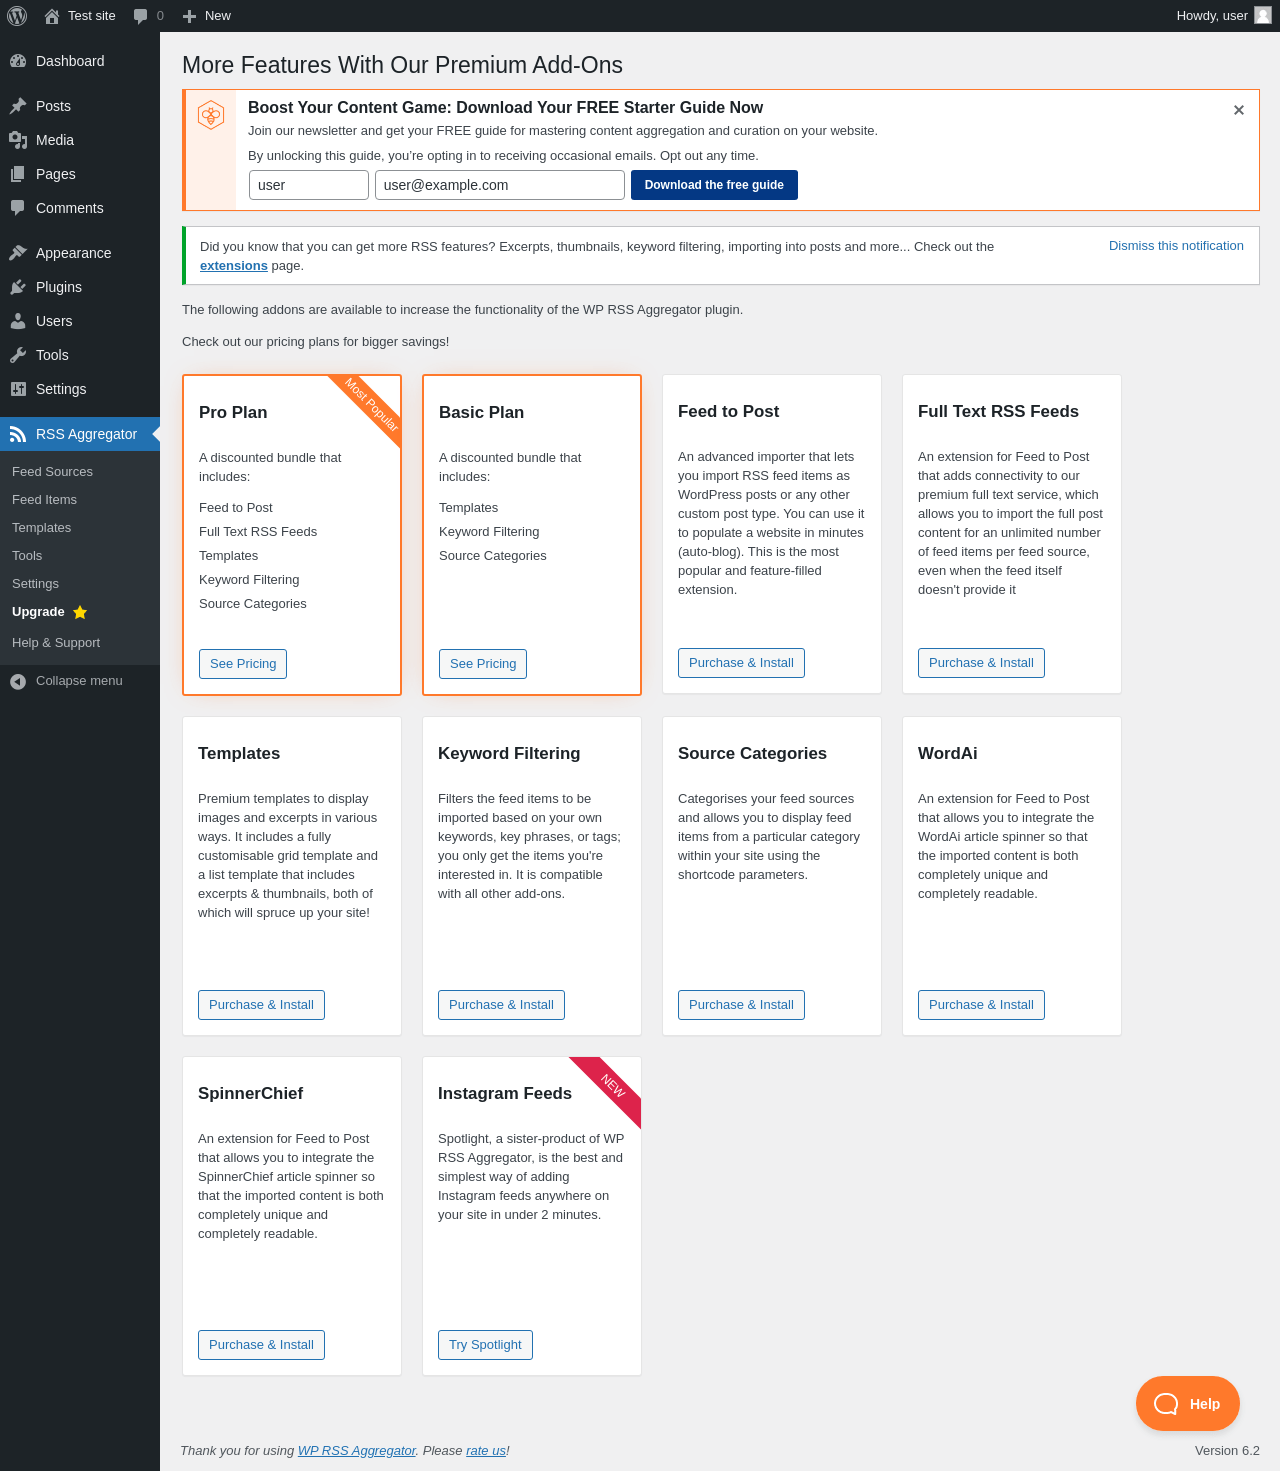
Task: Click the Appearance brush icon
Action: click(x=18, y=253)
